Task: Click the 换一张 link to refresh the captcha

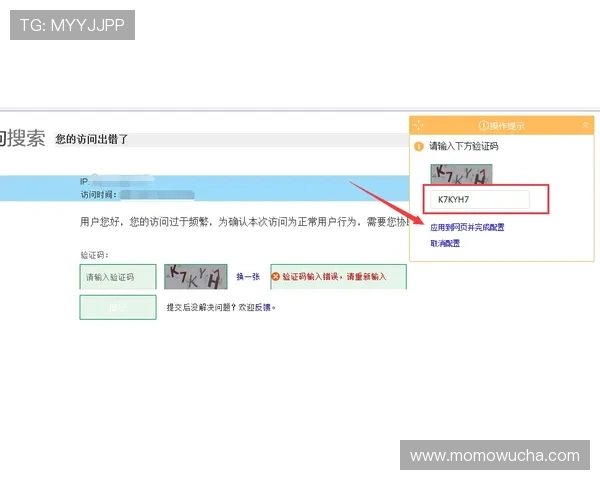Action: pyautogui.click(x=248, y=276)
